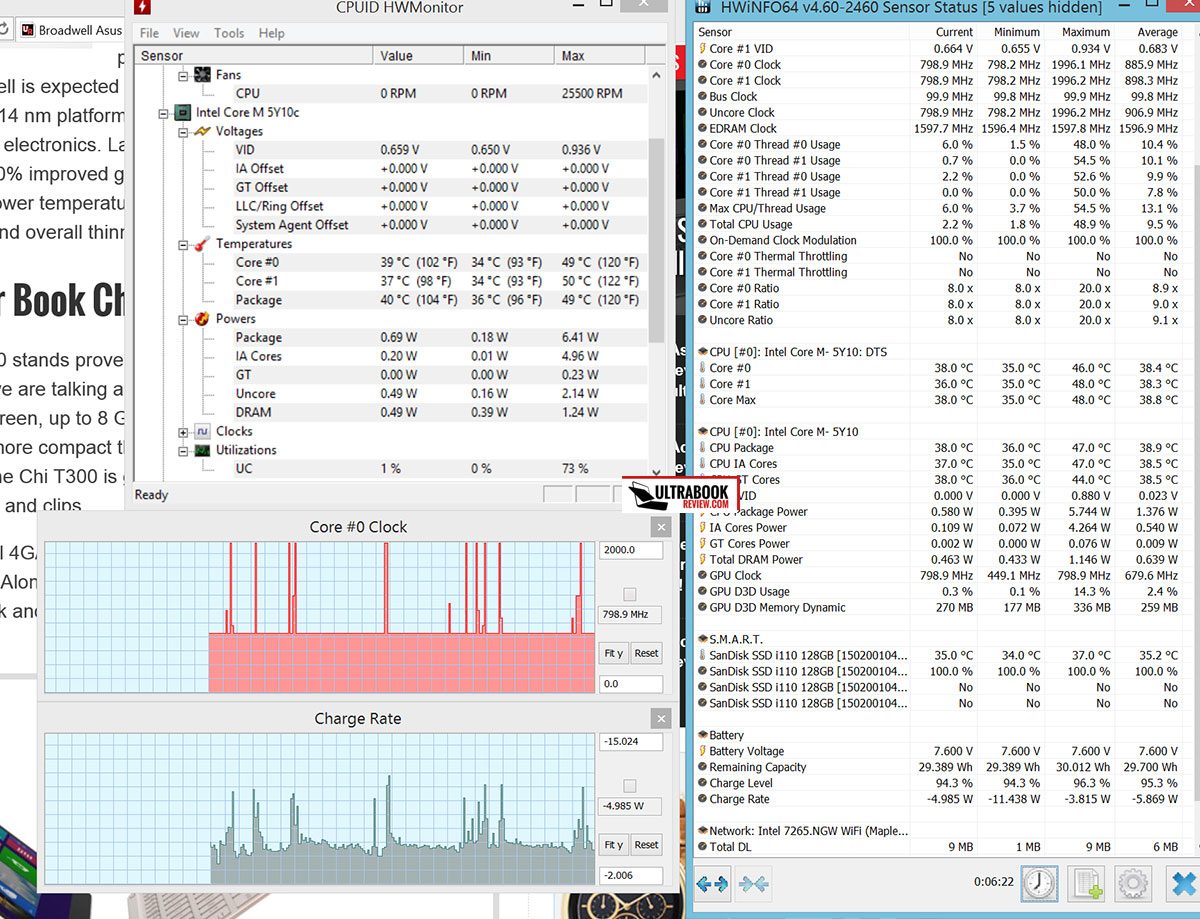The height and width of the screenshot is (919, 1200).
Task: Close the Core #0 Clock graph window
Action: [x=660, y=527]
